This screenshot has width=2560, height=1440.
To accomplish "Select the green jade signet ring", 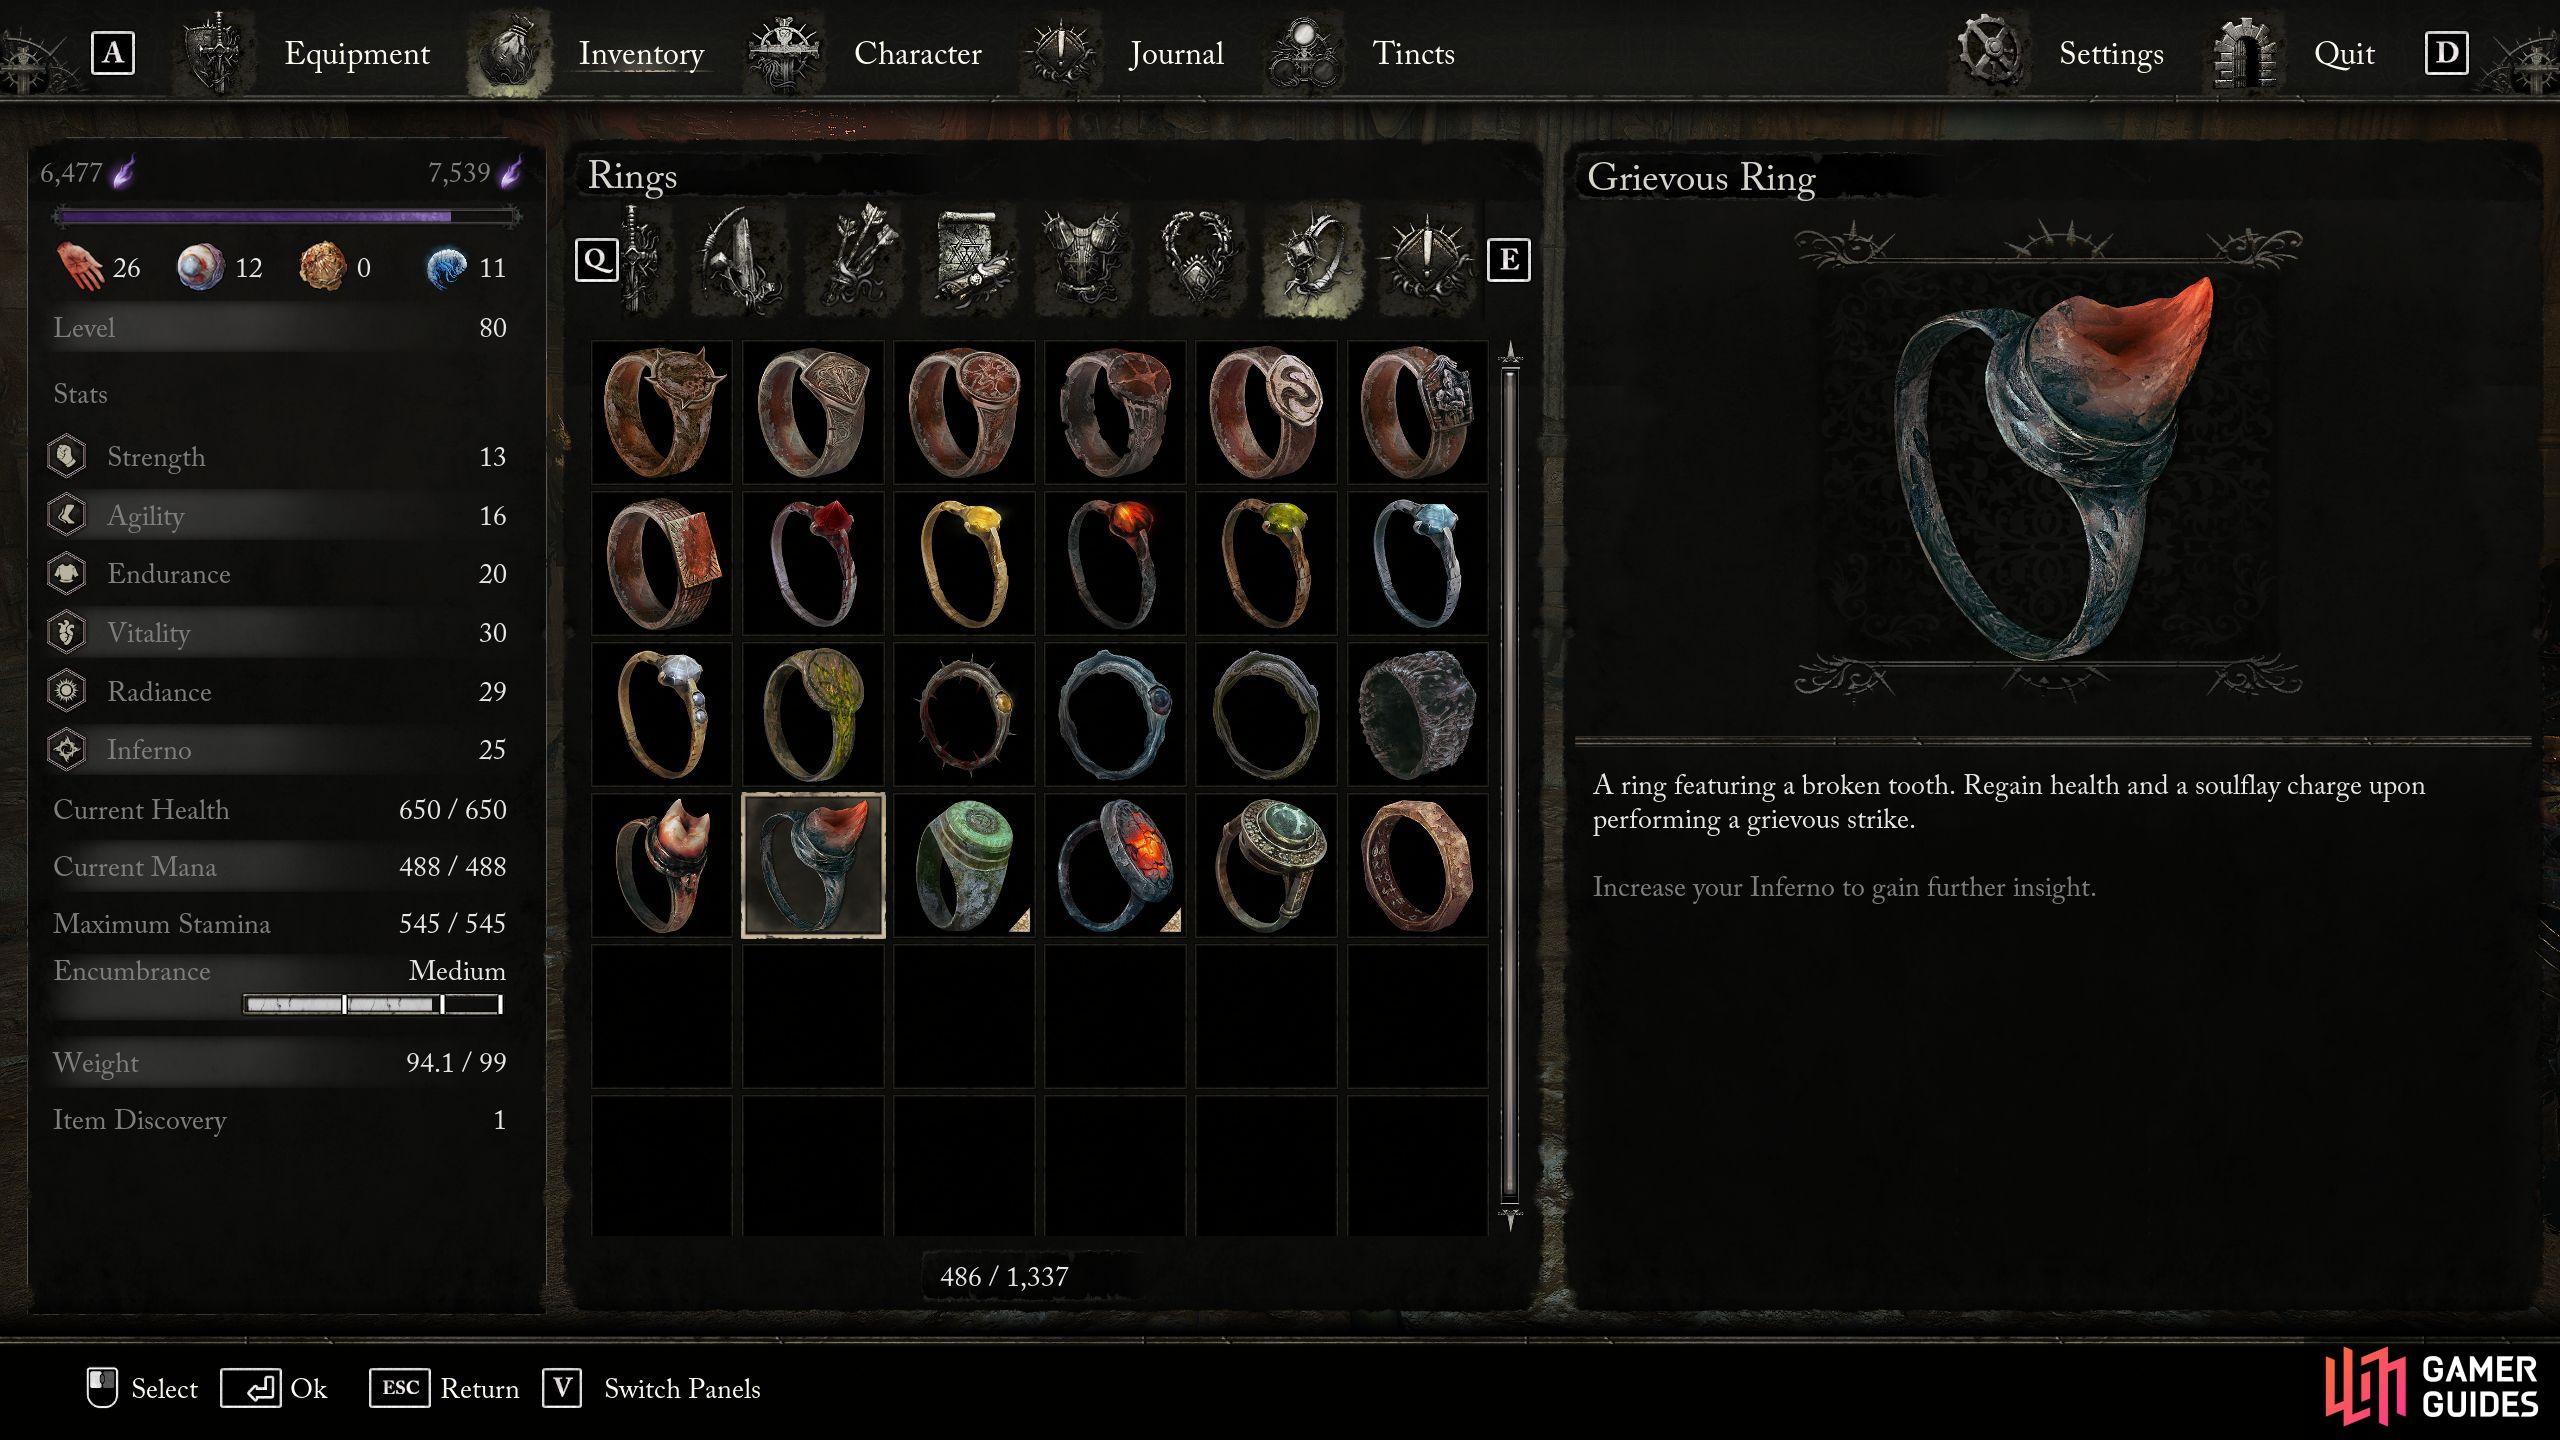I will click(964, 866).
